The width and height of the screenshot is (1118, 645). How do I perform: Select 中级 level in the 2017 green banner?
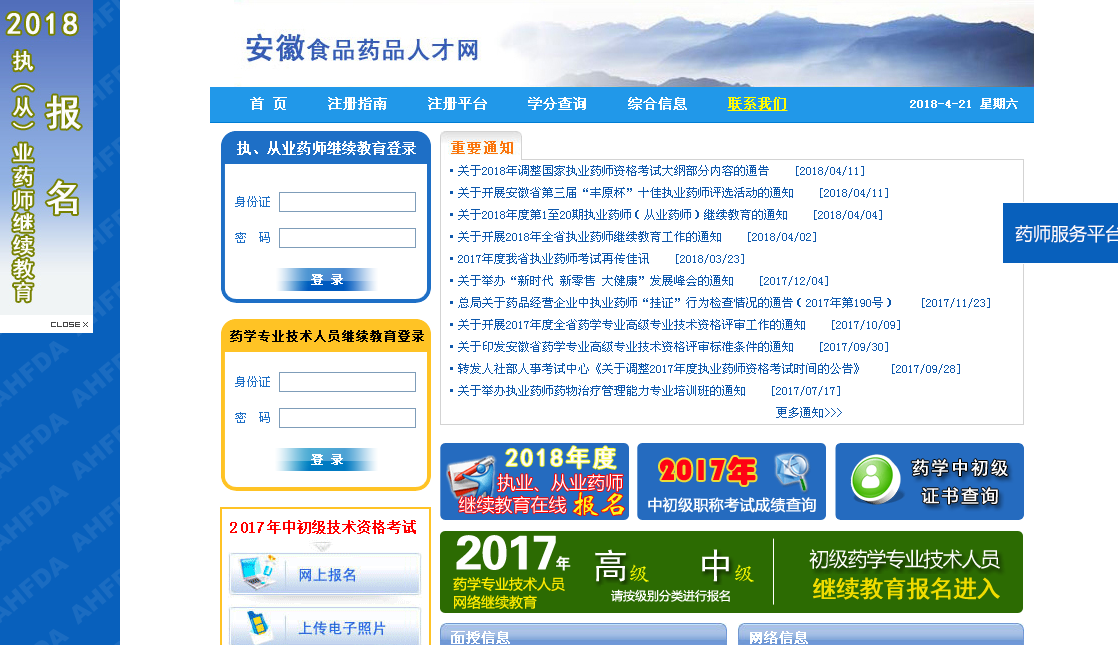click(x=726, y=567)
